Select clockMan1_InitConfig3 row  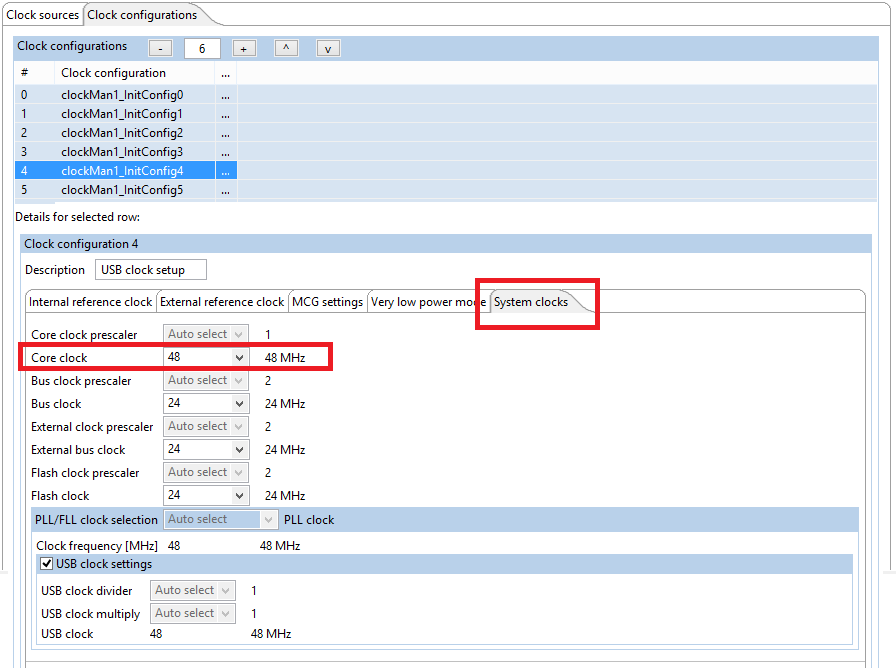click(x=121, y=152)
